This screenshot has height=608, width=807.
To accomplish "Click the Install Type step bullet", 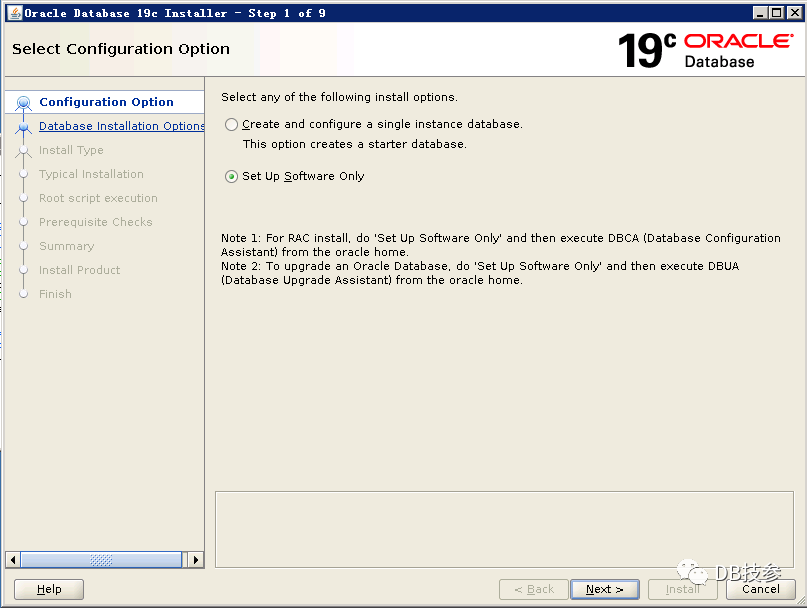I will [x=24, y=150].
